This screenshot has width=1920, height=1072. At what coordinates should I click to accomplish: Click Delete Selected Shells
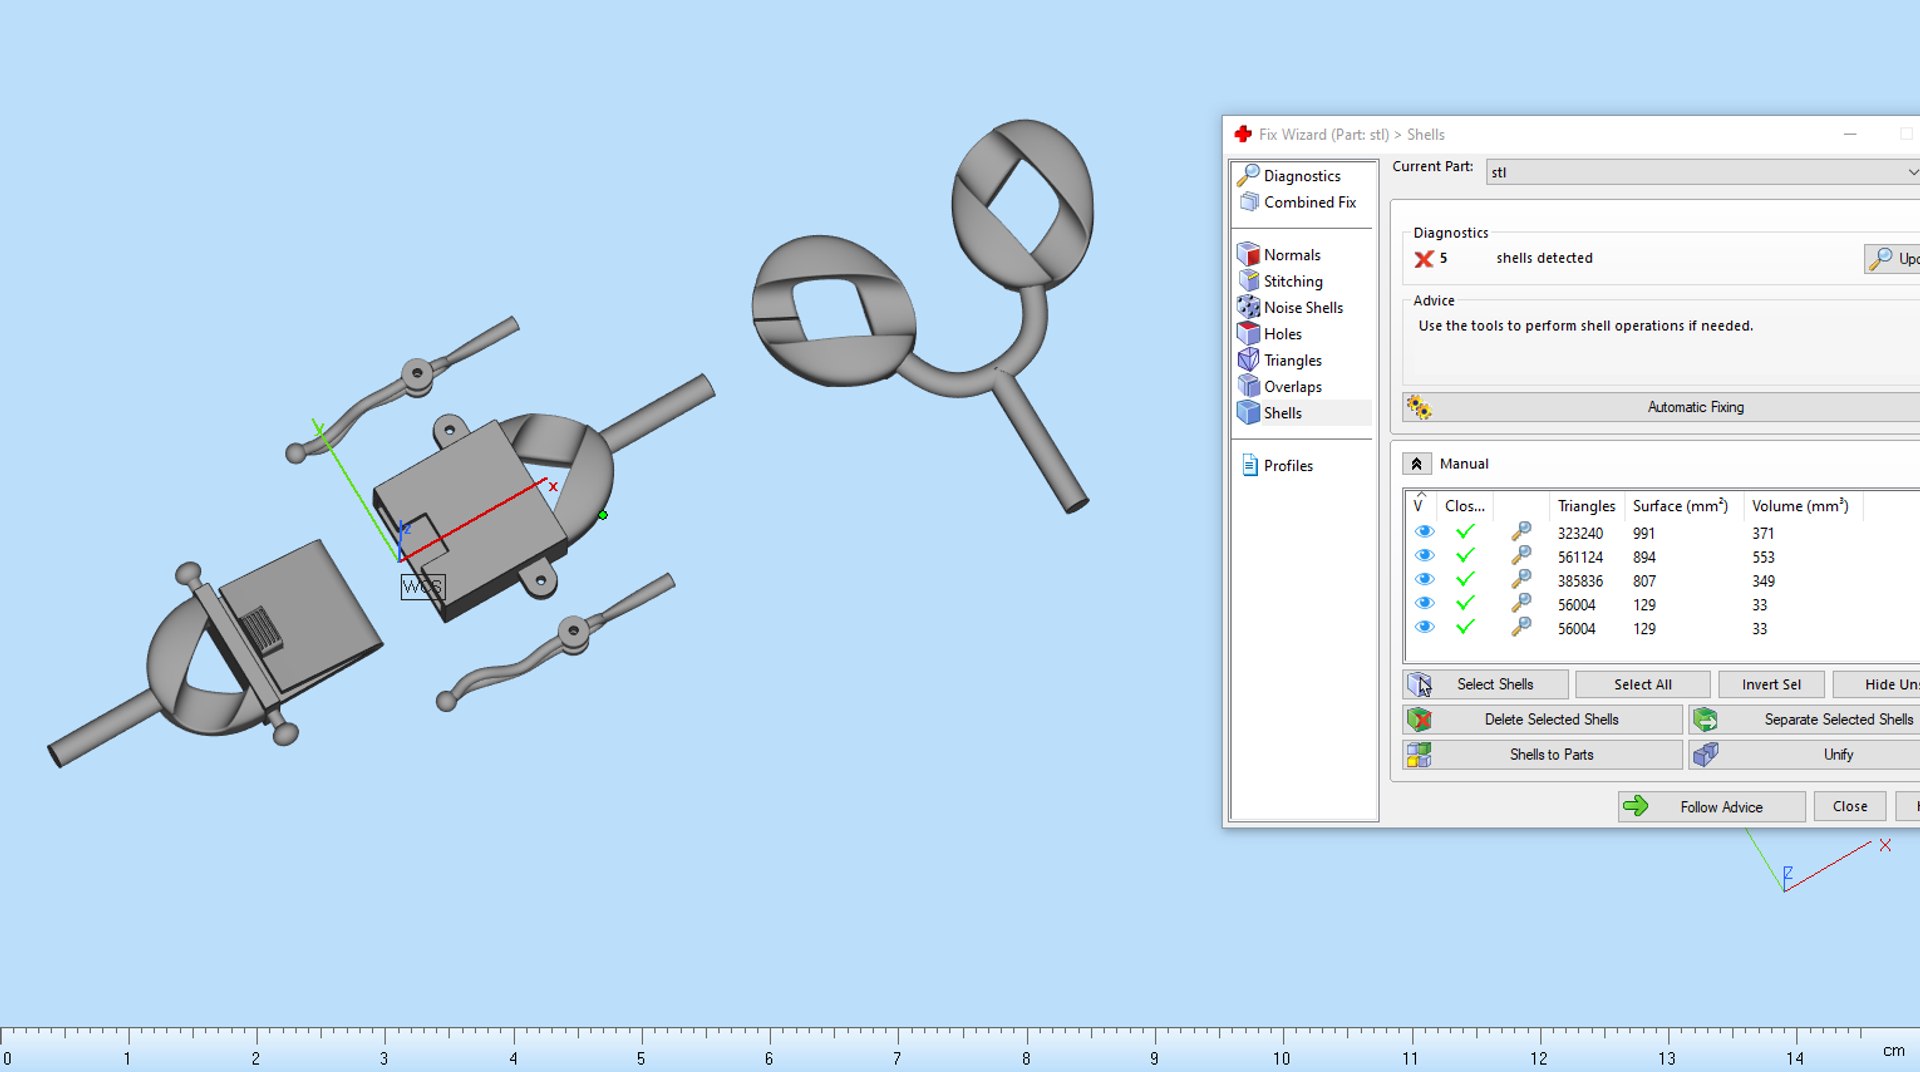pos(1542,719)
